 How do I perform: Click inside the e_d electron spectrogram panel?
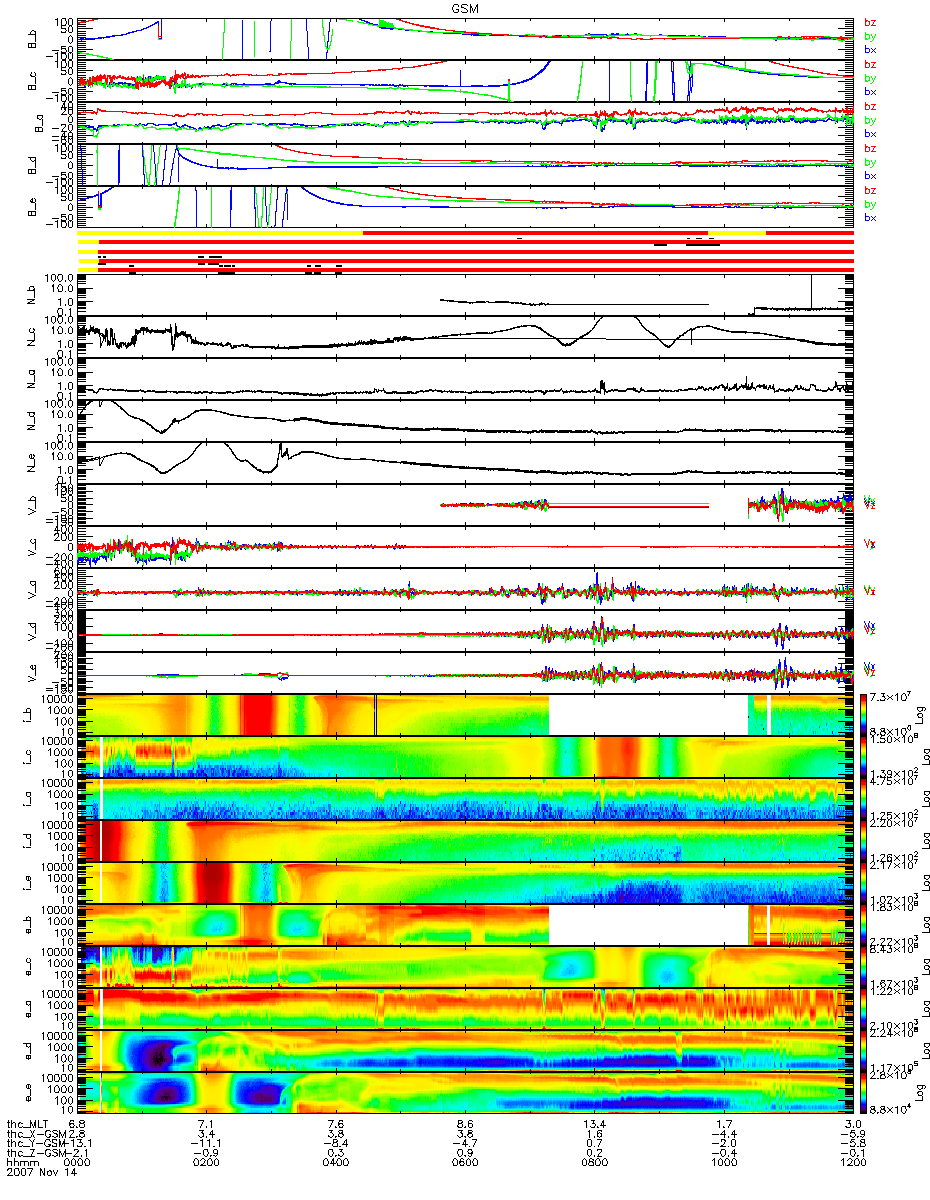click(x=466, y=1051)
